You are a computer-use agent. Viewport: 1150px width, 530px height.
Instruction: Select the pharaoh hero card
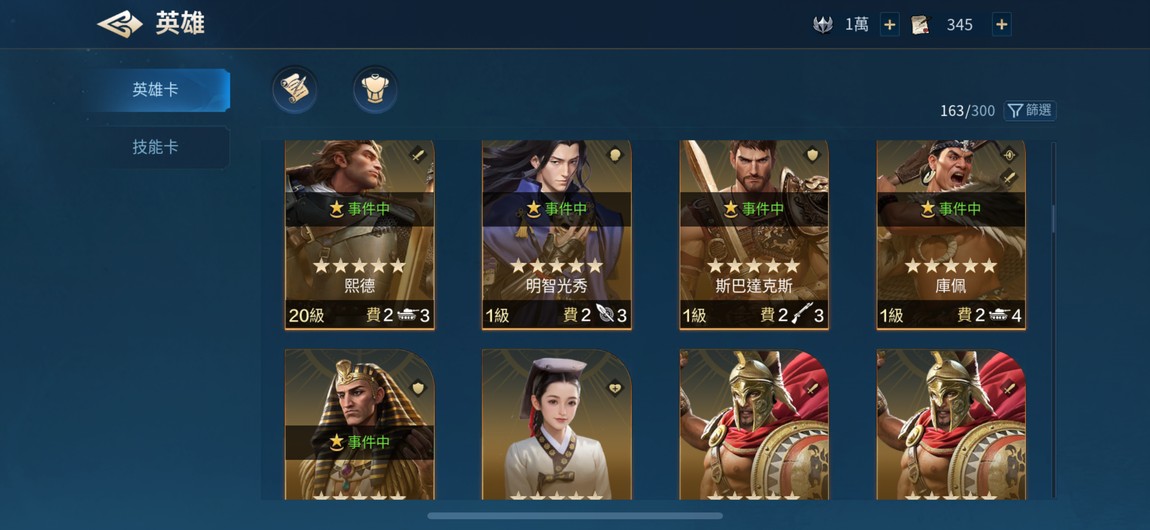(x=359, y=424)
